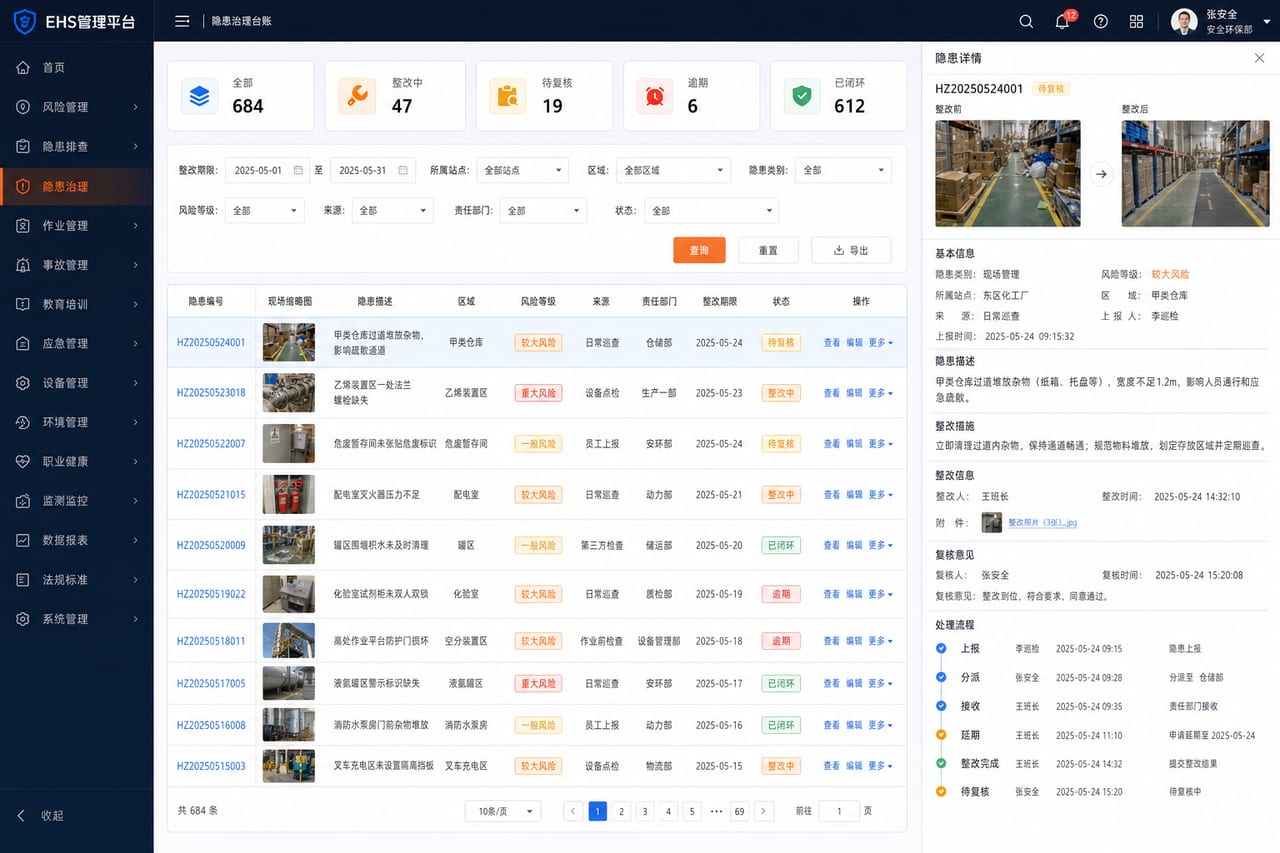1280x853 pixels.
Task: Click the 作业管理 sidebar icon
Action: point(23,225)
